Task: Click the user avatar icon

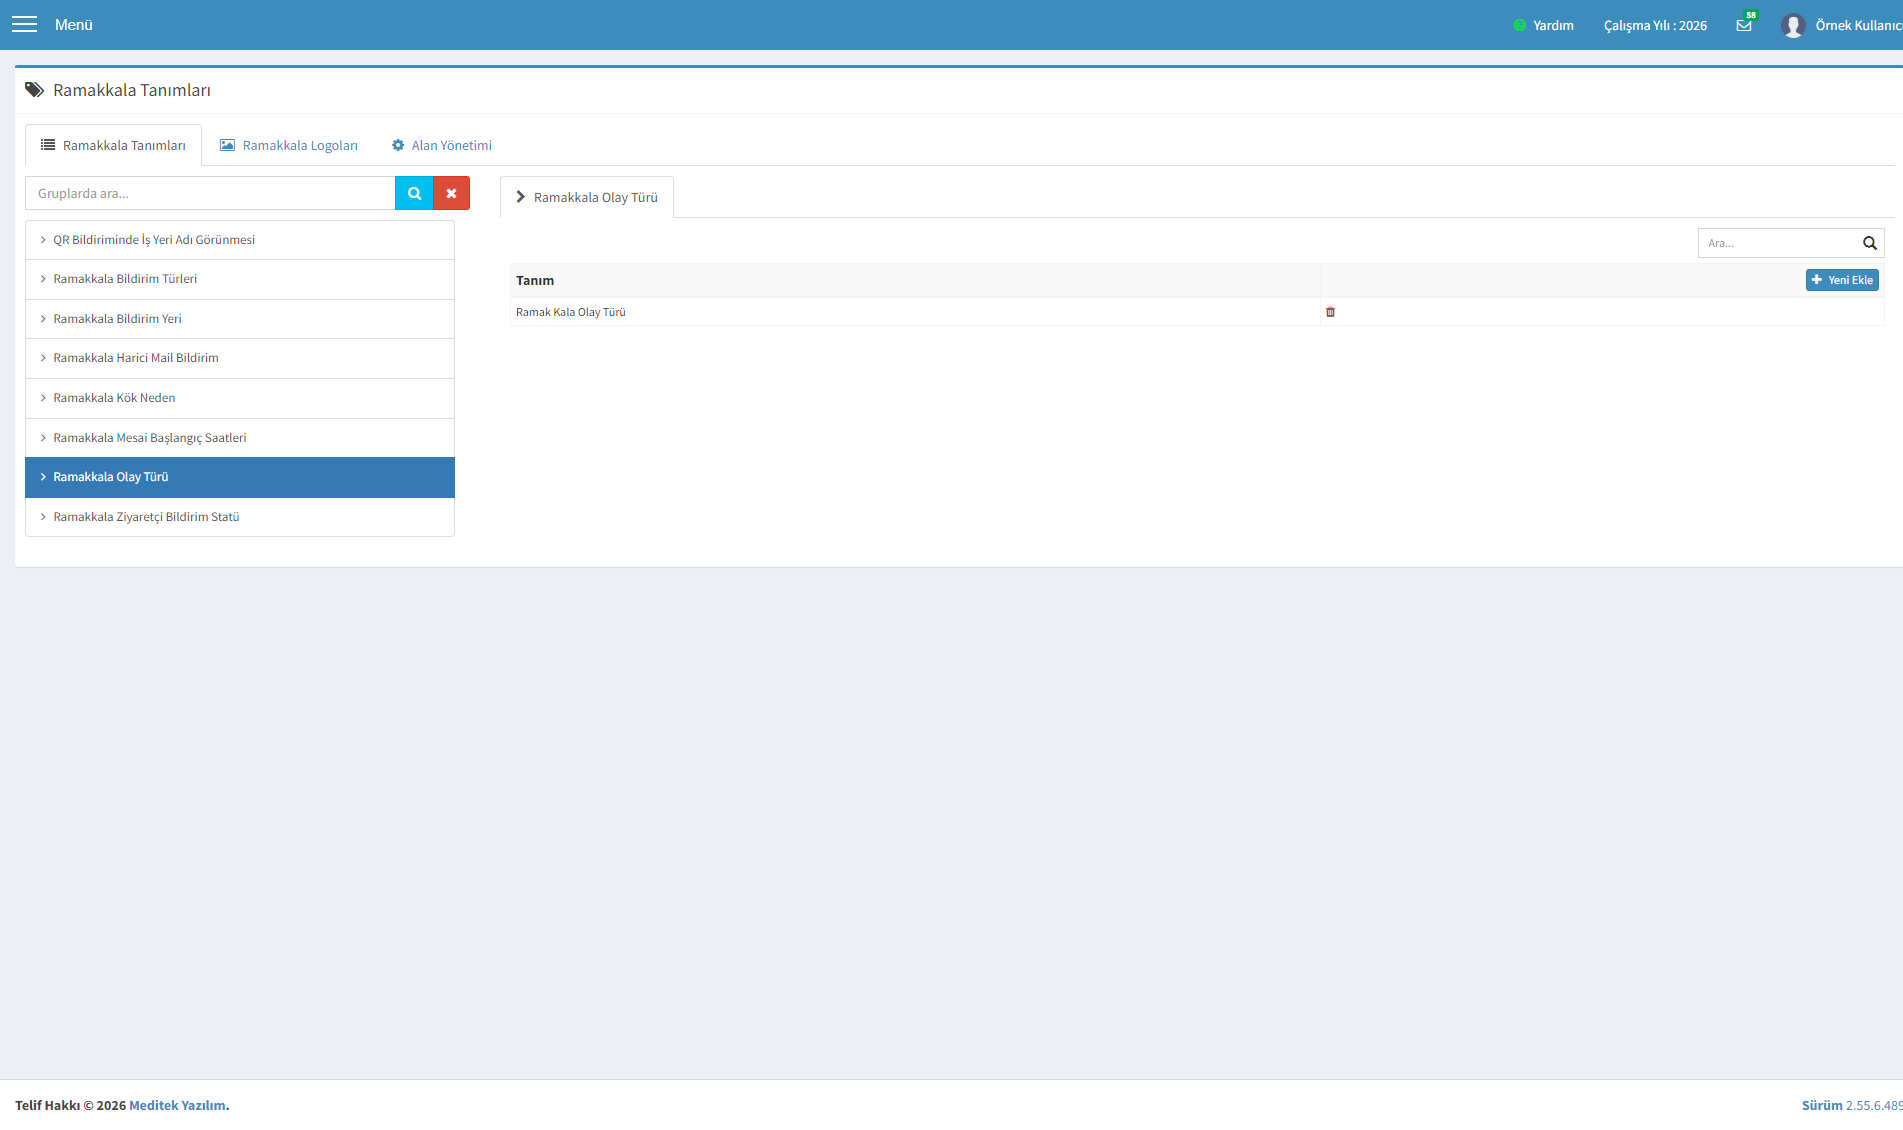Action: point(1793,25)
